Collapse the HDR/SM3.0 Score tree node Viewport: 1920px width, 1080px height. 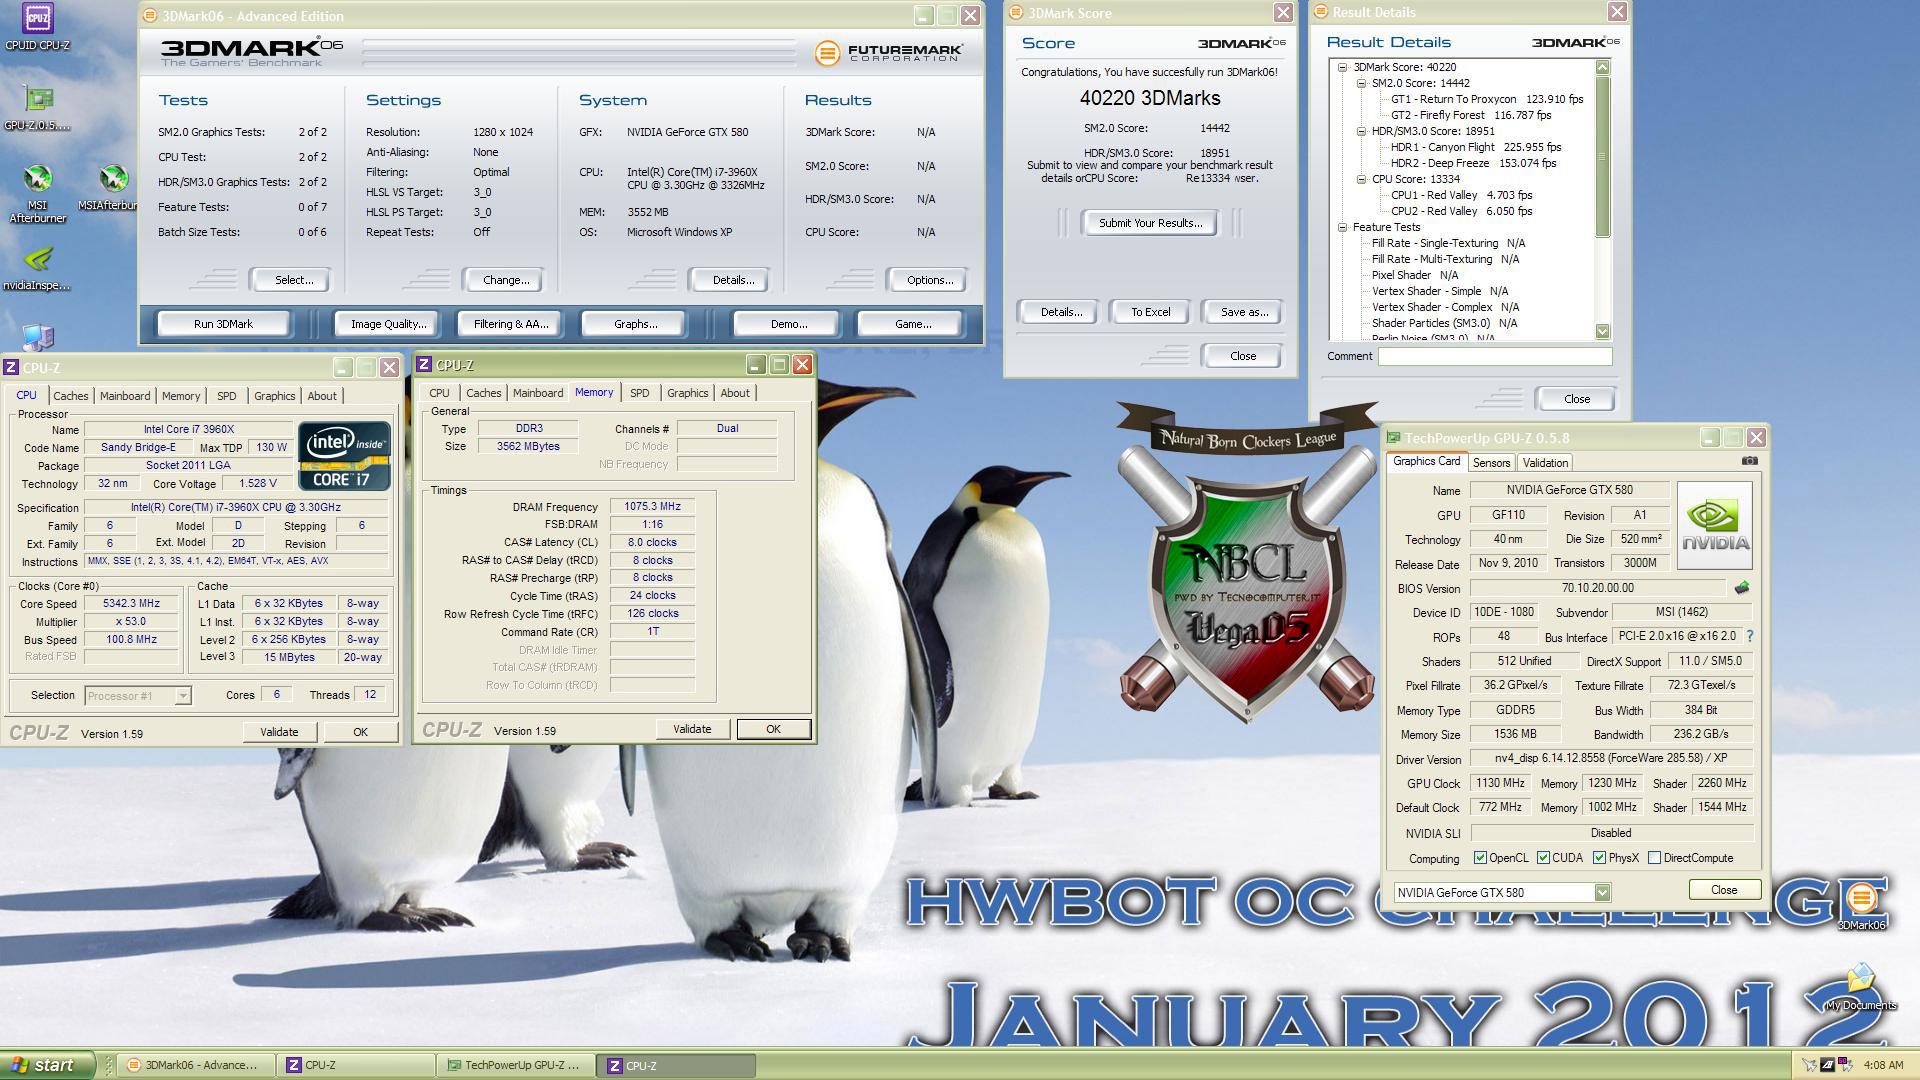pos(1361,131)
